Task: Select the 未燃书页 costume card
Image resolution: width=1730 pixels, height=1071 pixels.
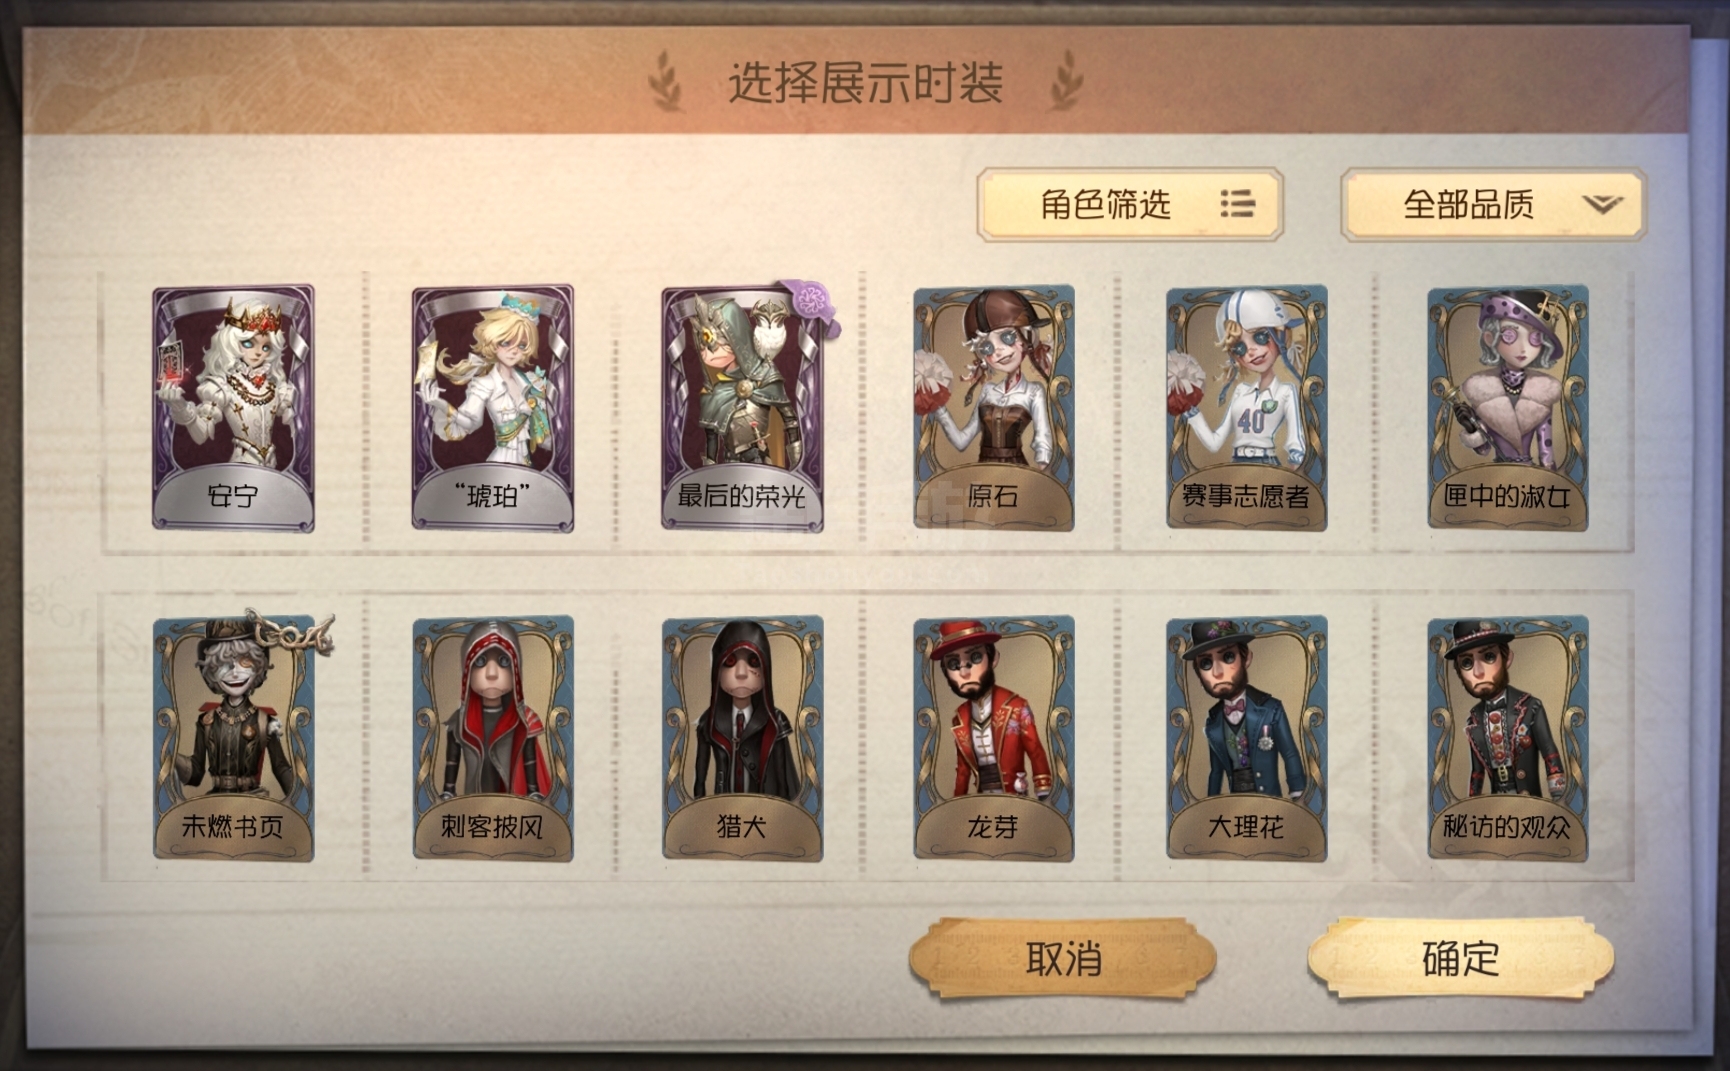Action: pos(233,739)
